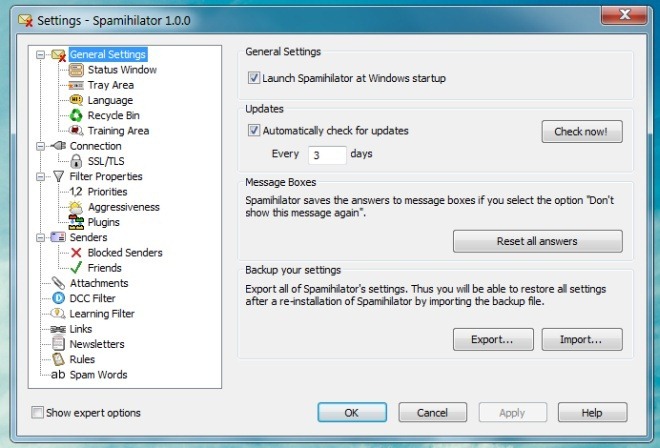Open Blocked Senders list

[x=125, y=253]
